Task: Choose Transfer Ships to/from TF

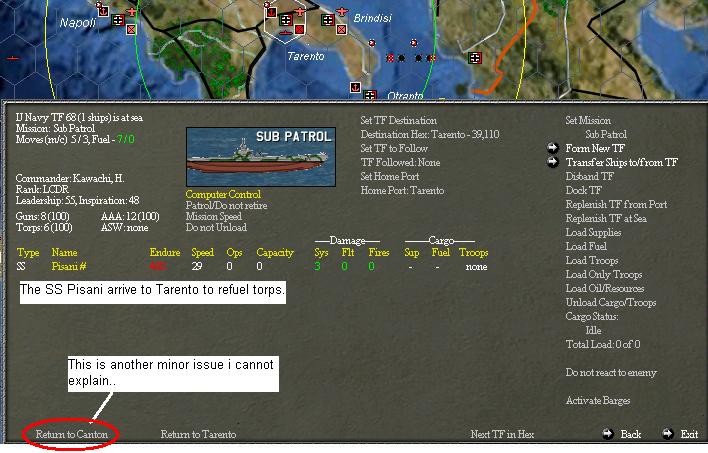Action: (x=622, y=162)
